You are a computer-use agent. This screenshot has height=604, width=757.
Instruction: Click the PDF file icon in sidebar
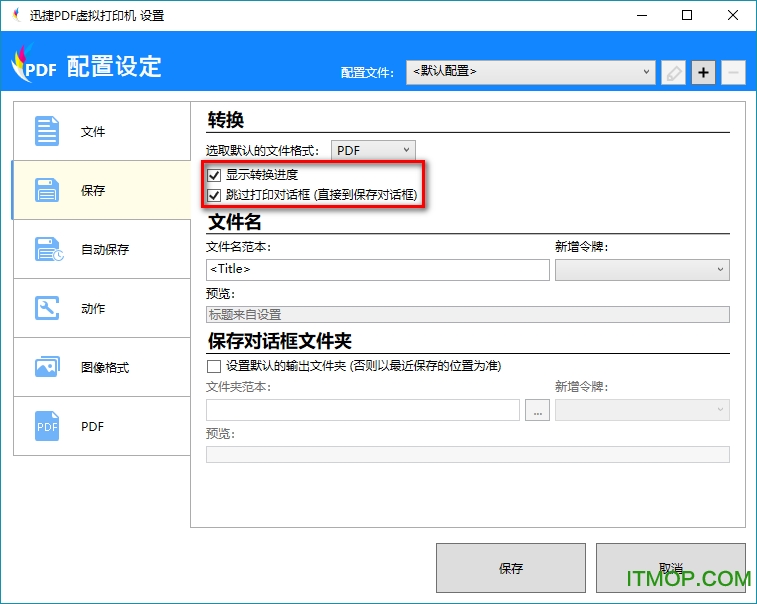tap(47, 426)
